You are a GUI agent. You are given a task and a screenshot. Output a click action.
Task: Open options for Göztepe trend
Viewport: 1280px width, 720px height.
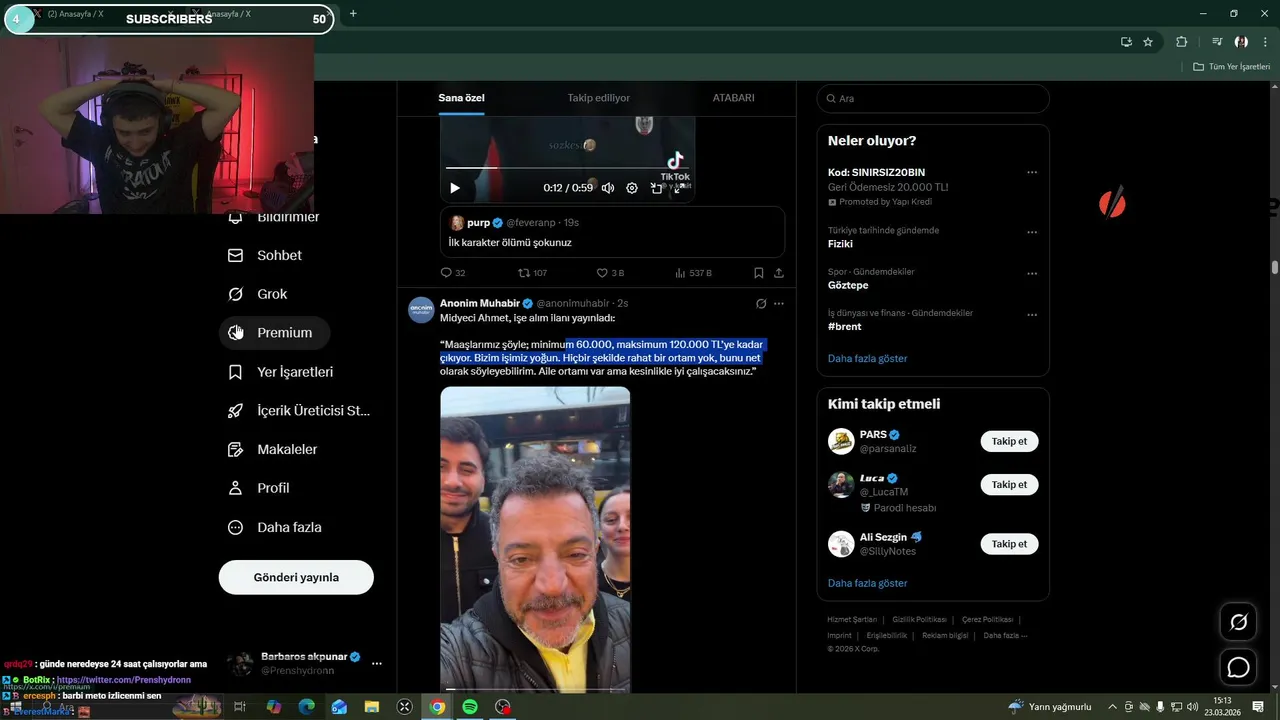coord(1032,273)
